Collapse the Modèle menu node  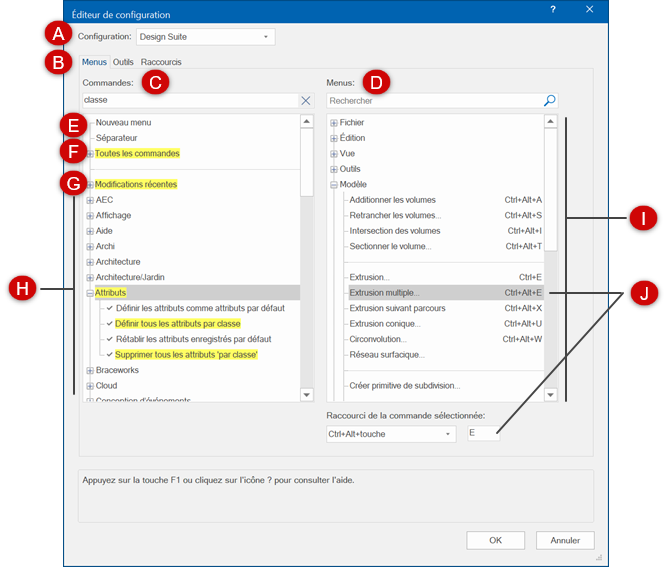[x=333, y=185]
